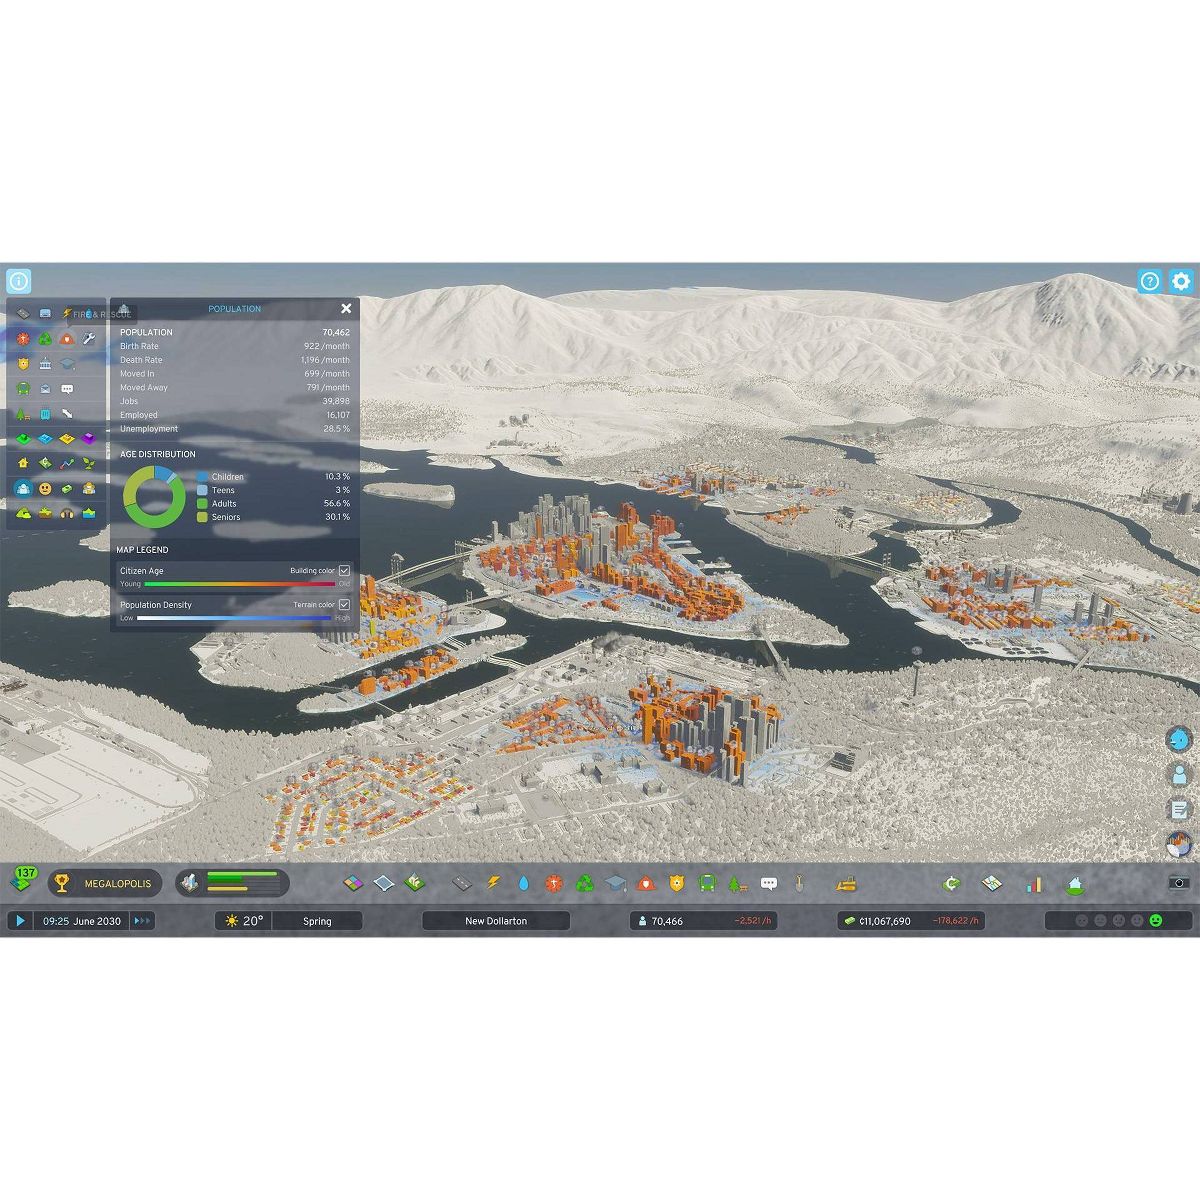The width and height of the screenshot is (1200, 1200).
Task: Click the New Dollarton city name
Action: (496, 921)
